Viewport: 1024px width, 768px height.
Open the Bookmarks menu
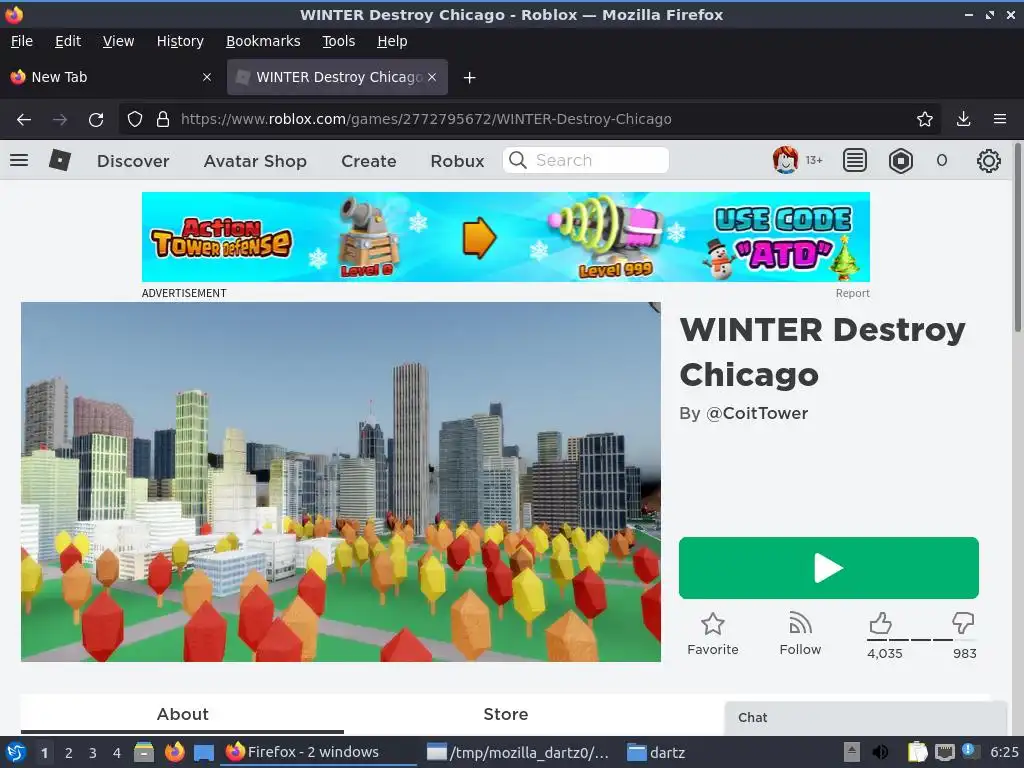(263, 41)
